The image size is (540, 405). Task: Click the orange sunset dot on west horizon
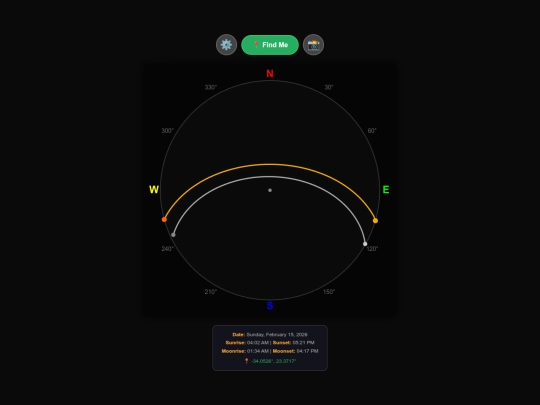click(x=164, y=219)
